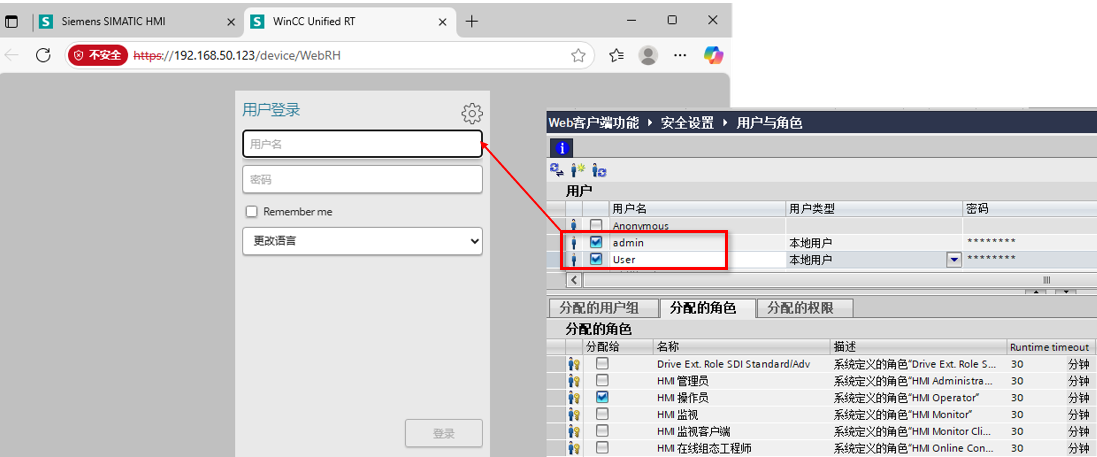Click the user icon in Anonymous row
The height and width of the screenshot is (457, 1097).
point(574,225)
